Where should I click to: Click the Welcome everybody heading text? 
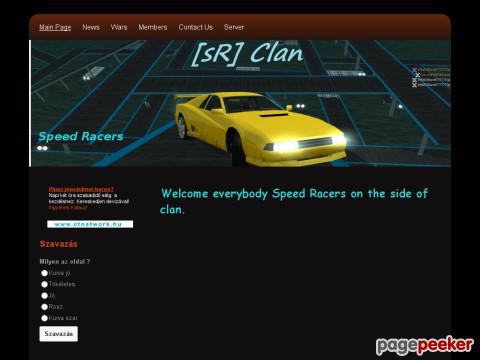click(294, 201)
